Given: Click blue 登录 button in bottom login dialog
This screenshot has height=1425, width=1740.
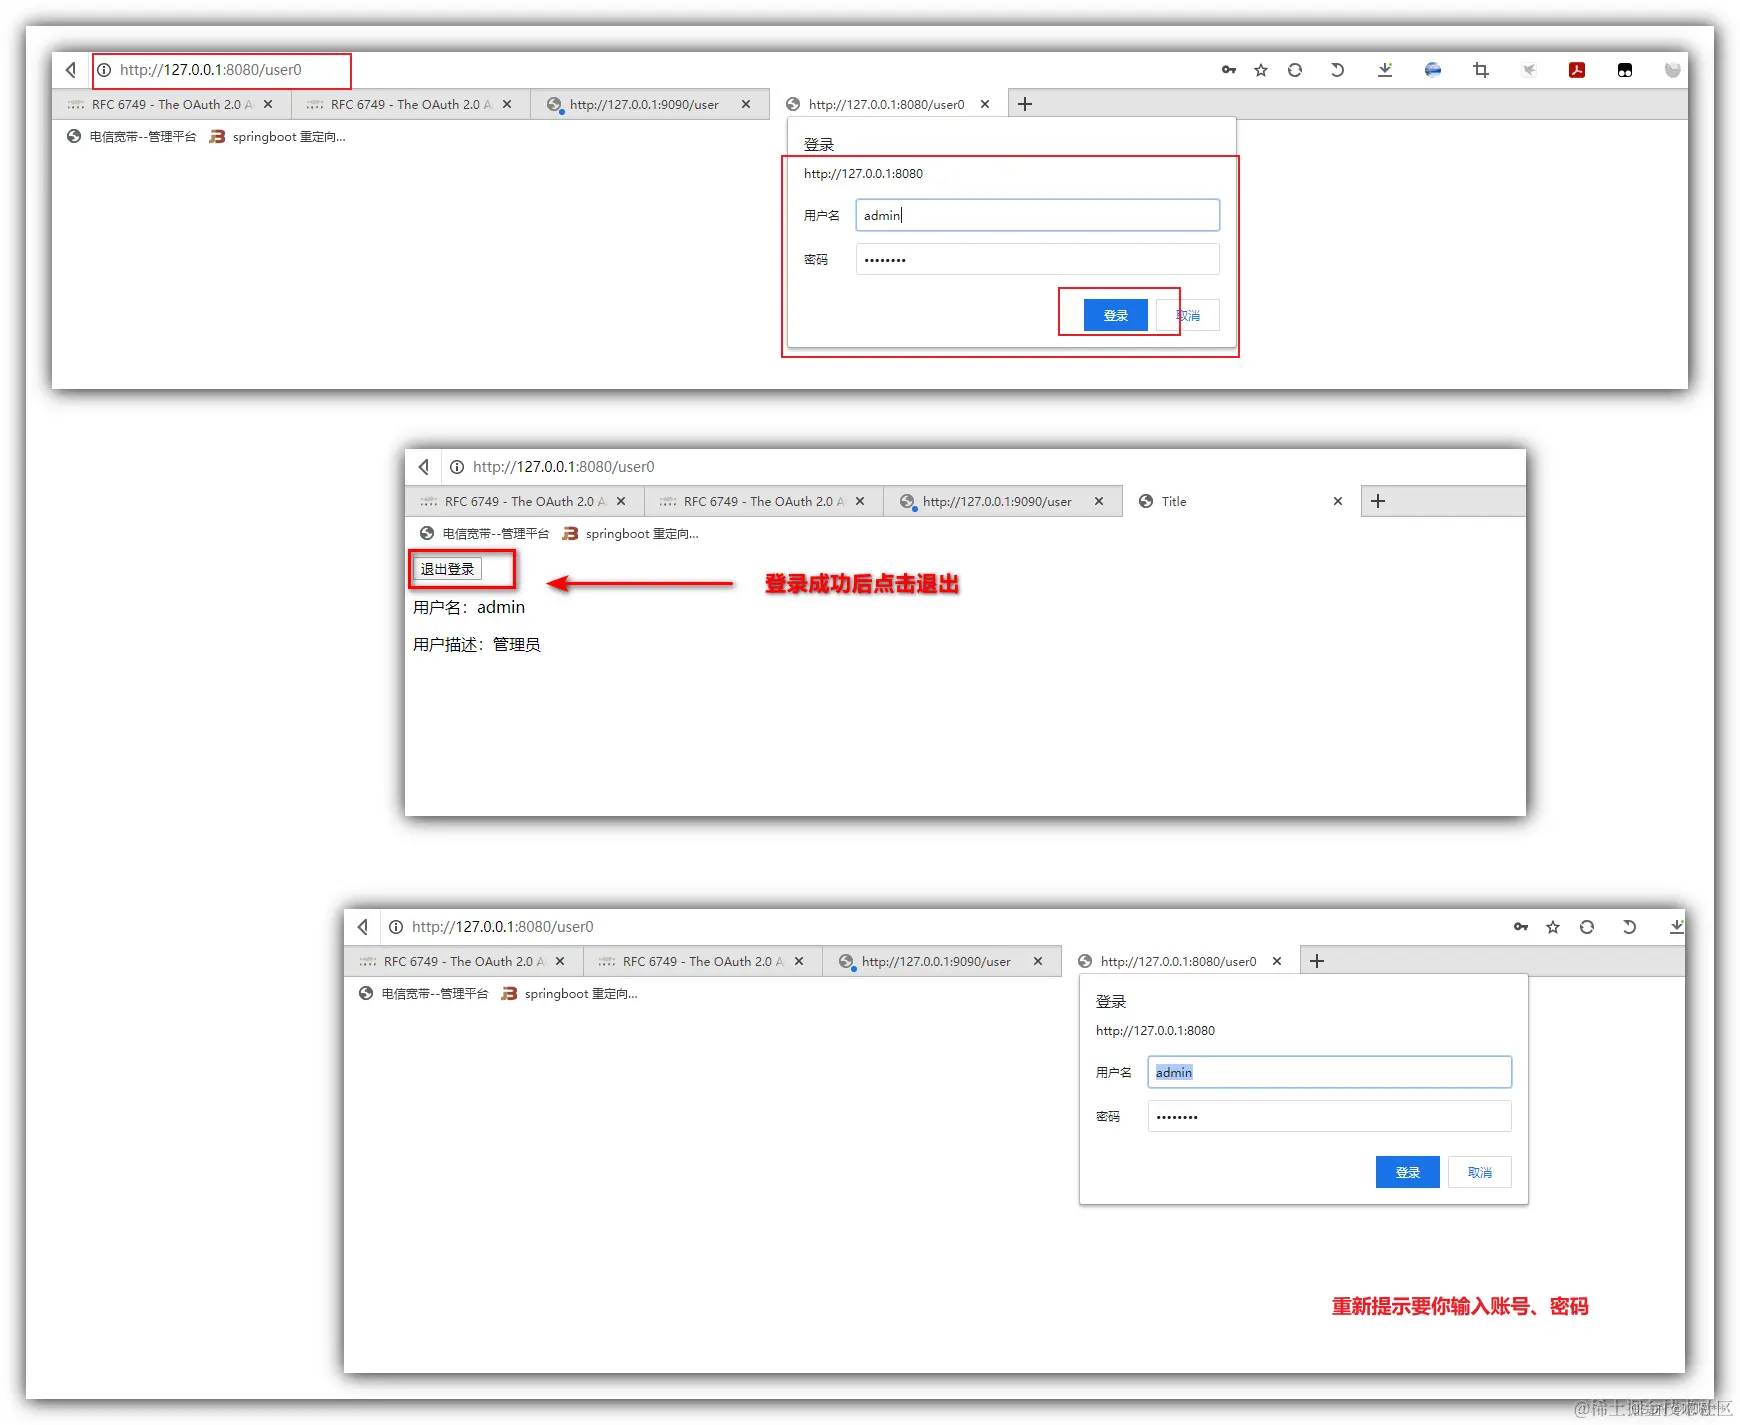Looking at the screenshot, I should coord(1407,1172).
